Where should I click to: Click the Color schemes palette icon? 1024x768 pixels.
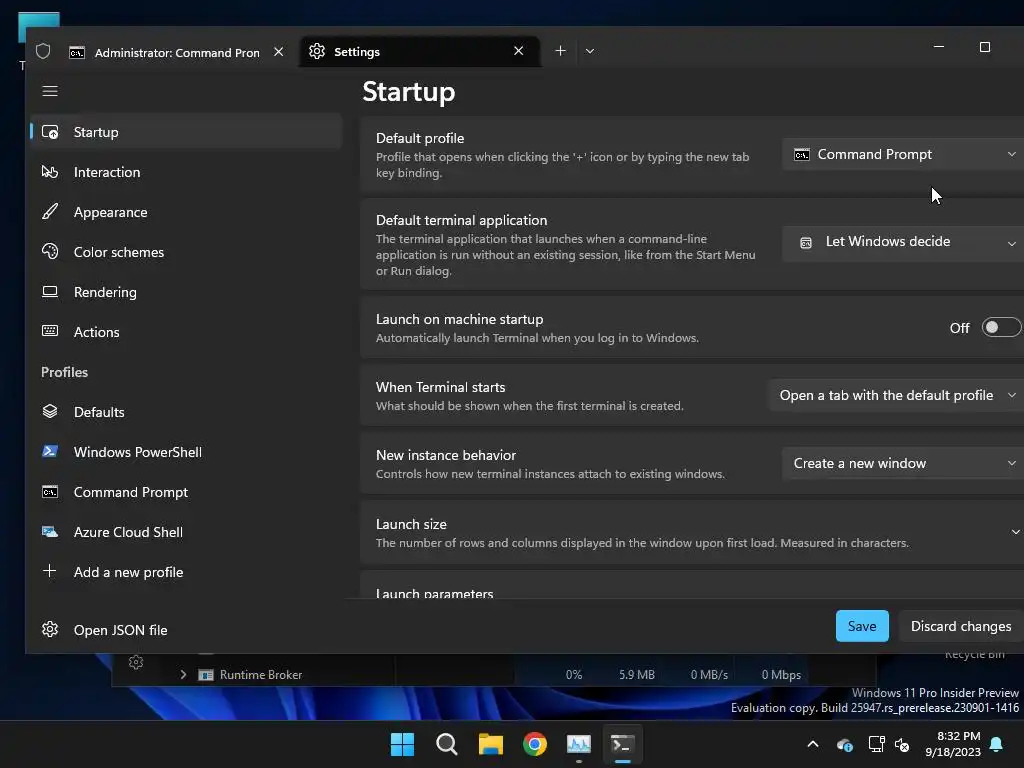50,252
